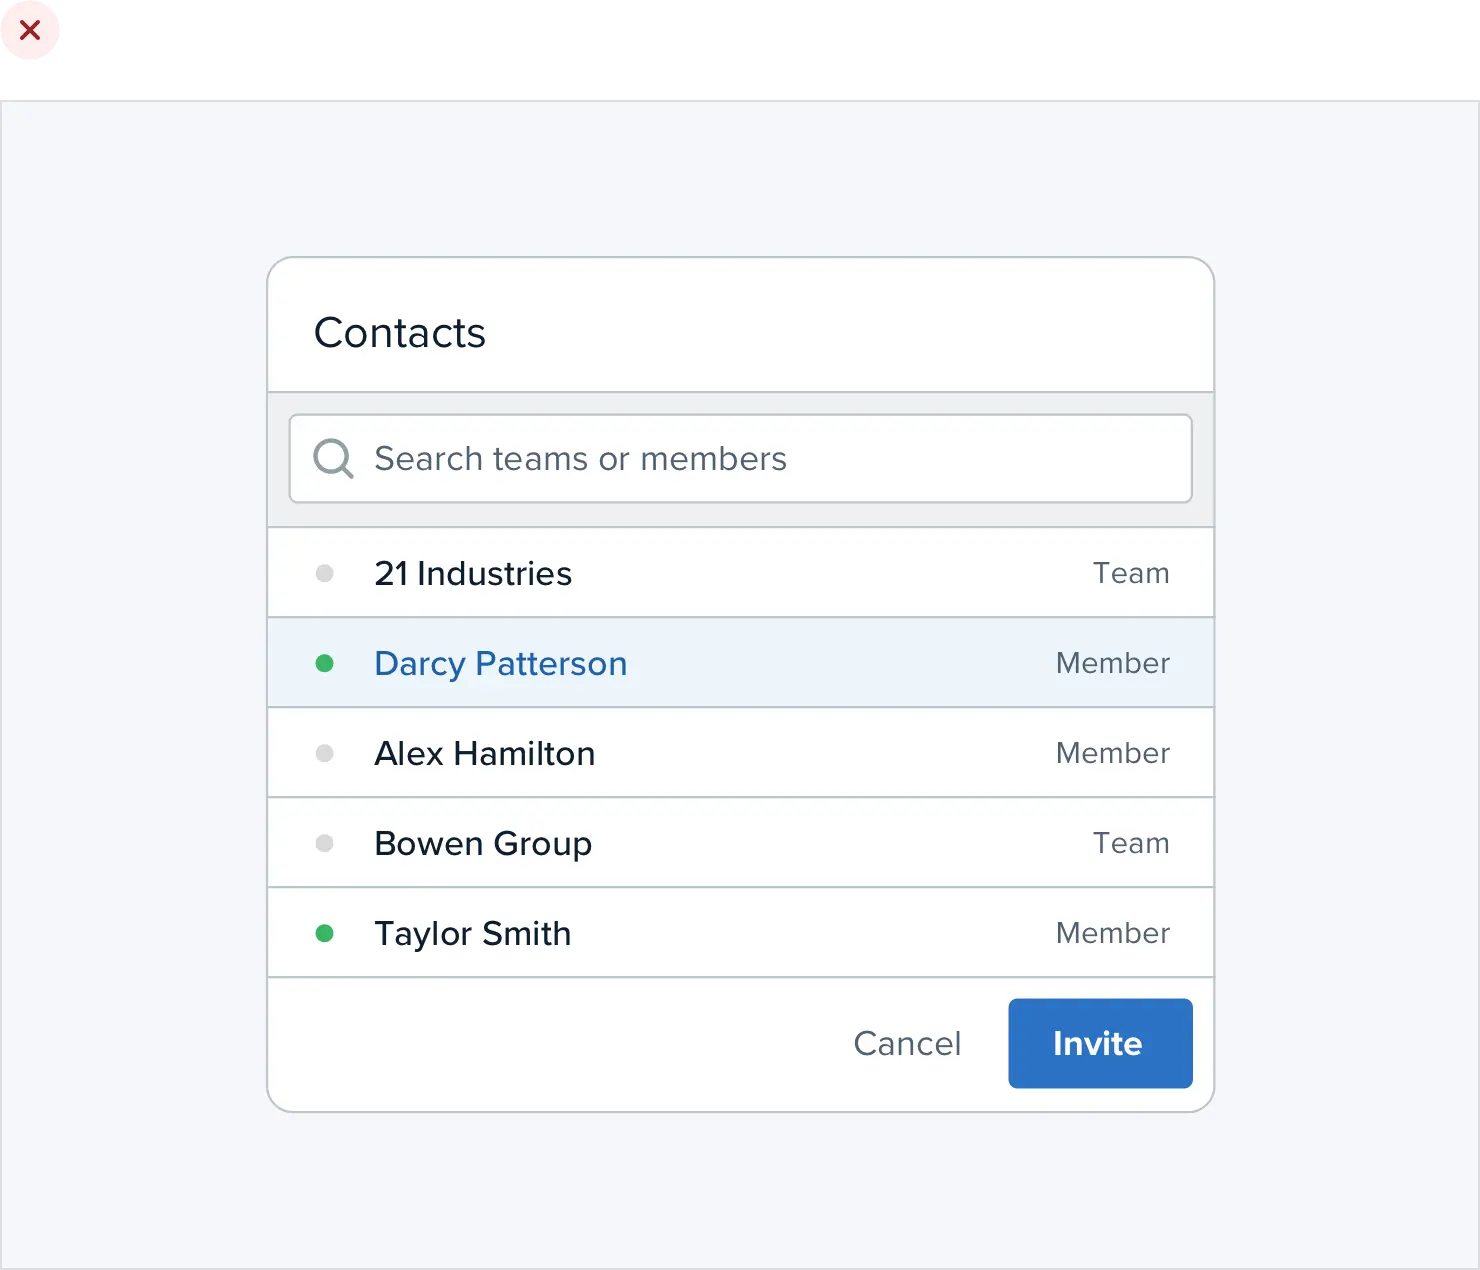Cancel the Contacts dialog
The width and height of the screenshot is (1480, 1270).
907,1043
